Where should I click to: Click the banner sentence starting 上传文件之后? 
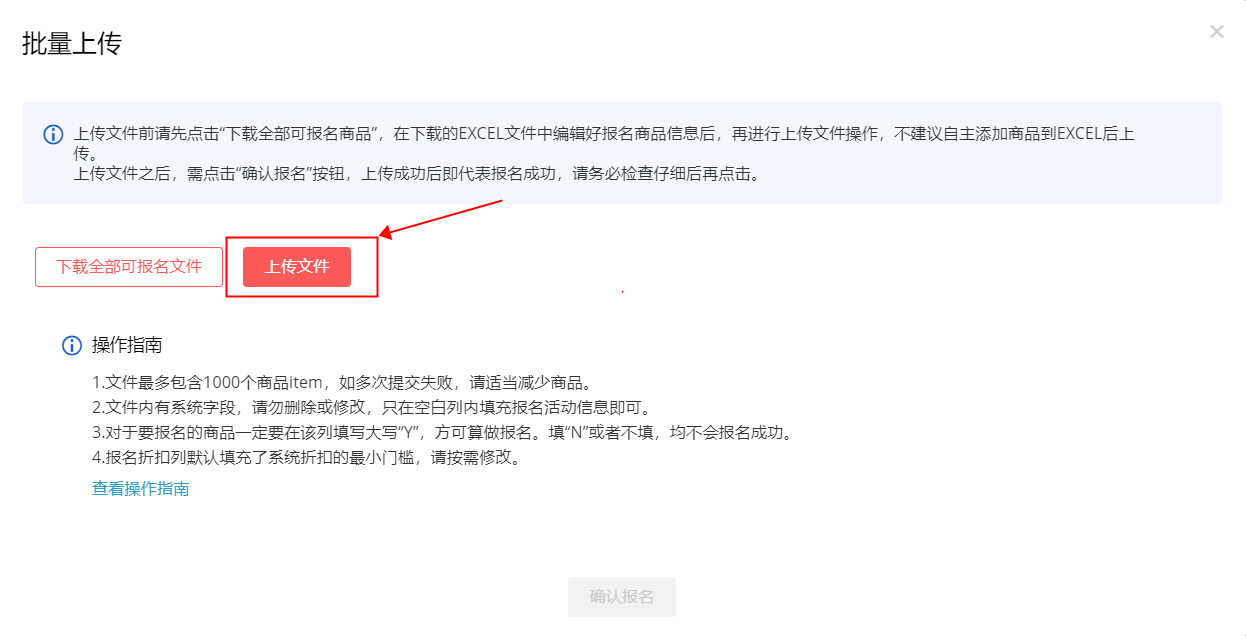coord(417,174)
